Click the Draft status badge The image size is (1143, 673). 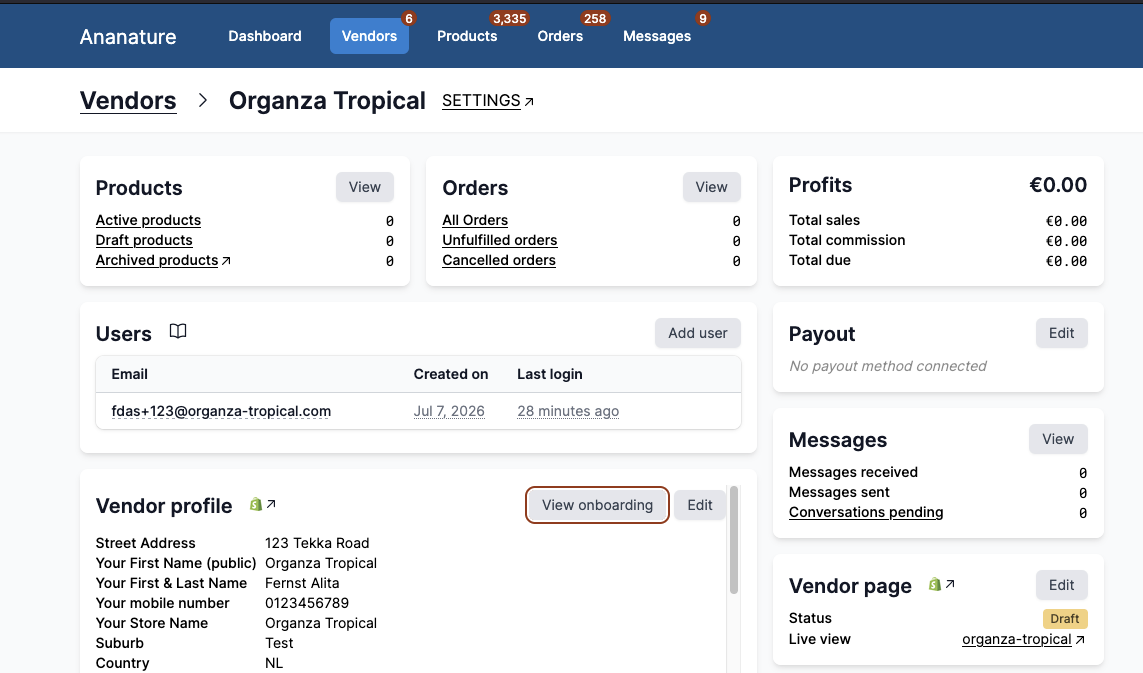tap(1065, 619)
